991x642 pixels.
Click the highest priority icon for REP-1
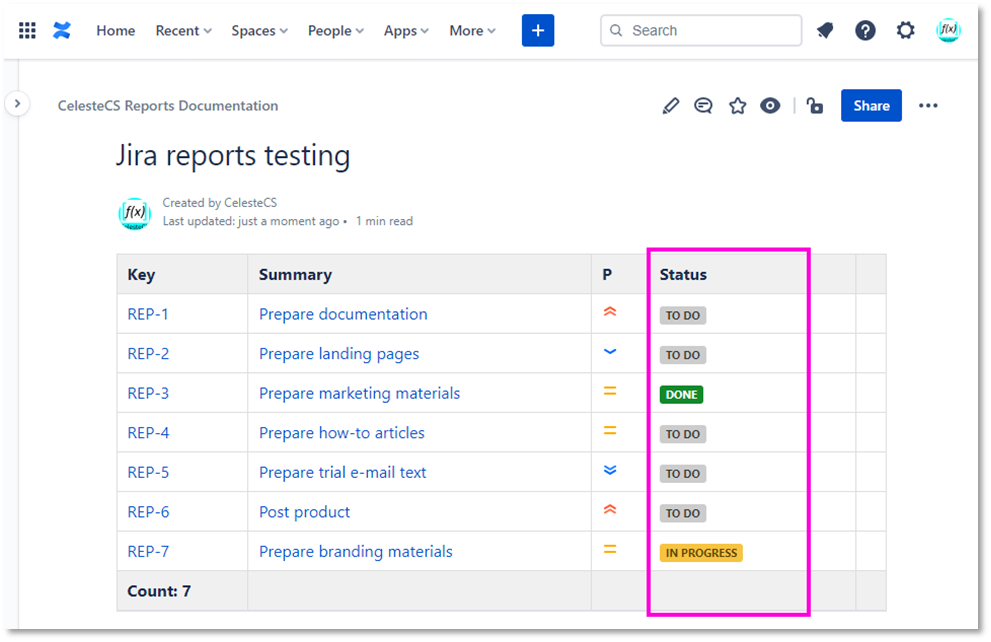(x=610, y=312)
